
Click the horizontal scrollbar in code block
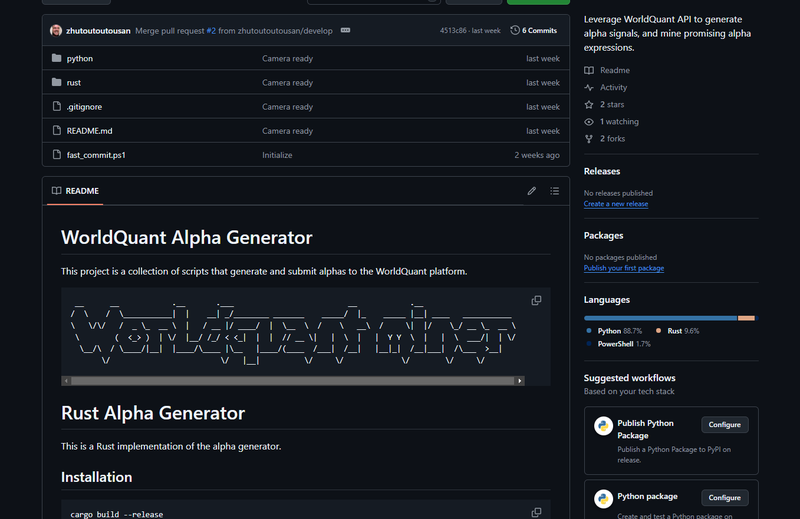[293, 381]
